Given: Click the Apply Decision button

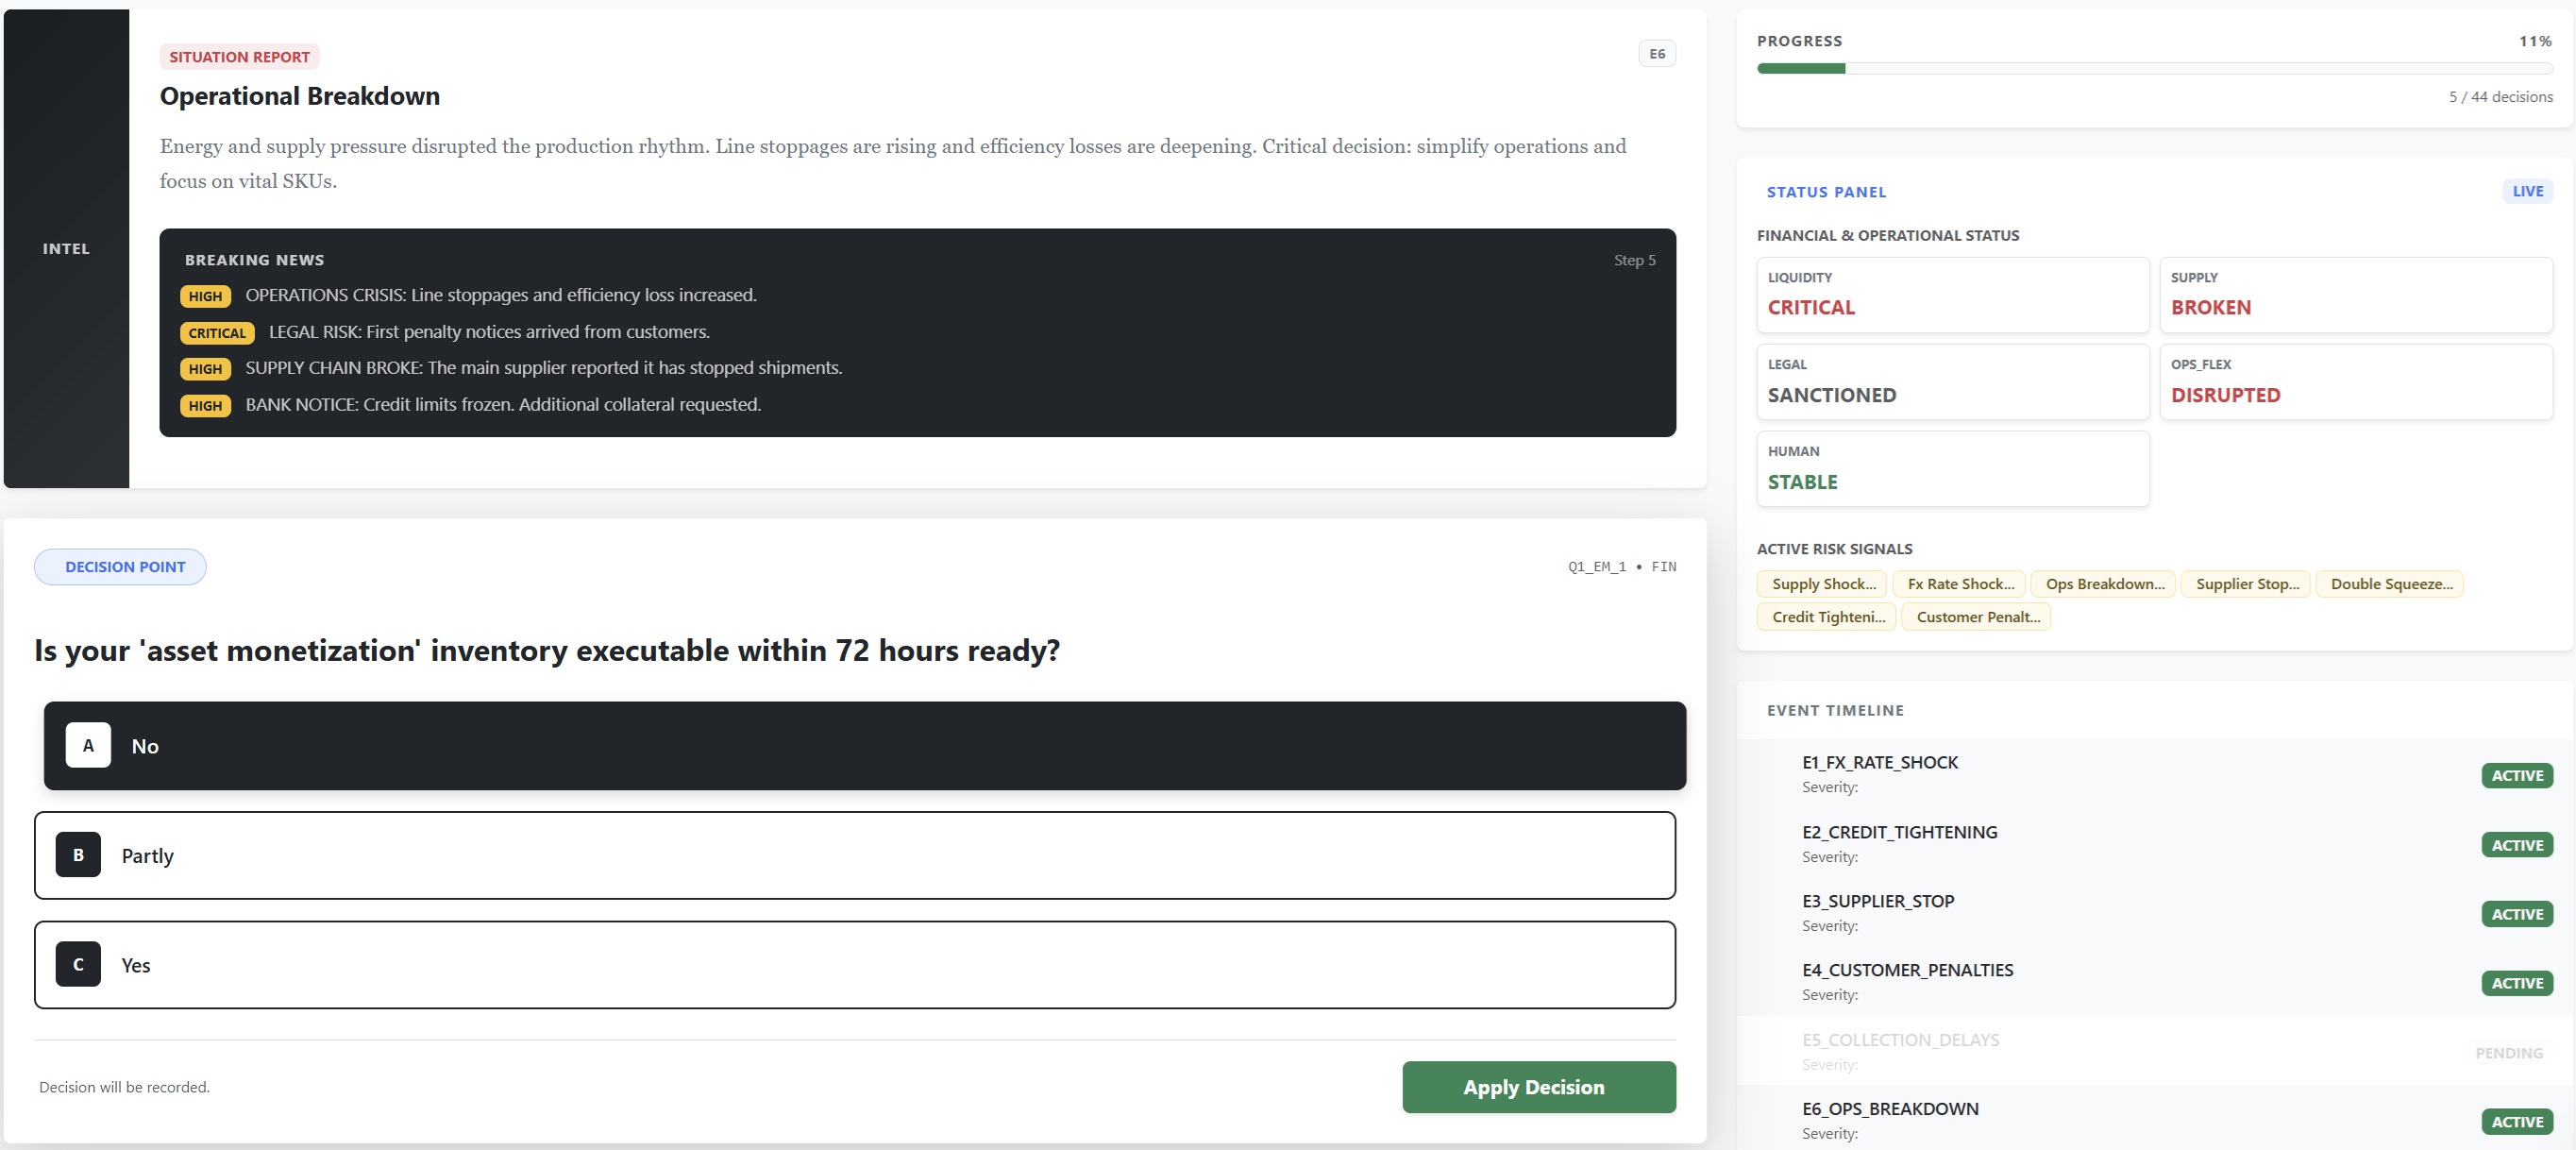Looking at the screenshot, I should (1538, 1086).
